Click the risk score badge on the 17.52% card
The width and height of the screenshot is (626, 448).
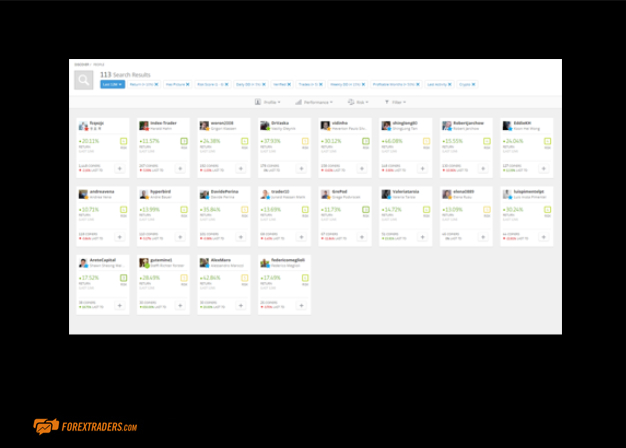click(123, 278)
